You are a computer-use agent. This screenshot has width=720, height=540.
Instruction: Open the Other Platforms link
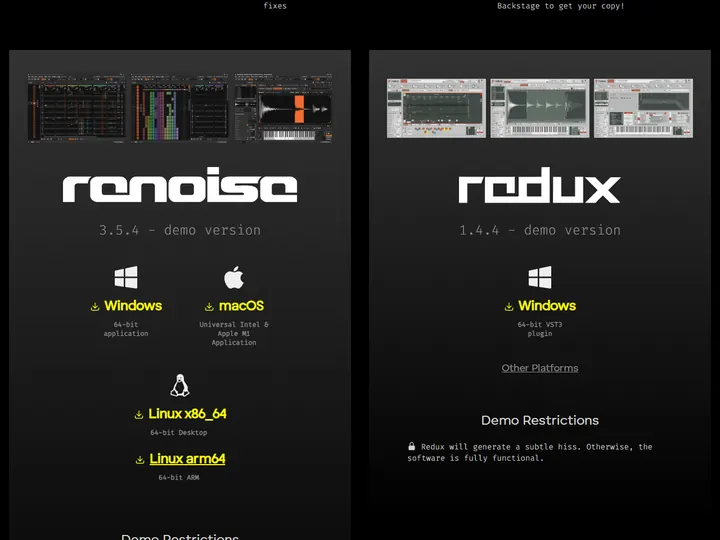point(540,368)
